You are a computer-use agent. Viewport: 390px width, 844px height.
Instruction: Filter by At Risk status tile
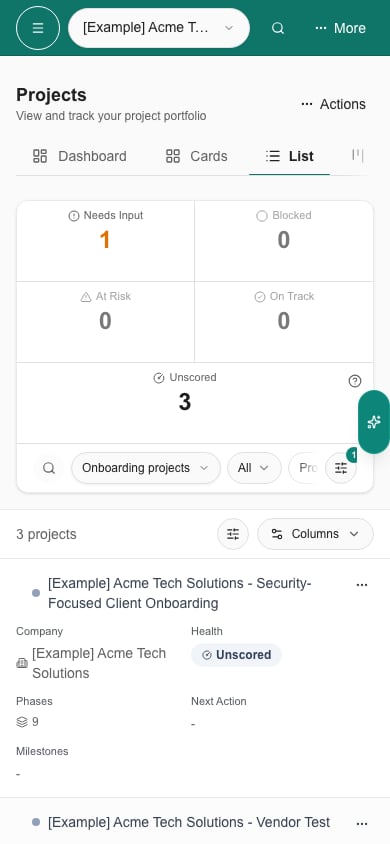tap(105, 322)
